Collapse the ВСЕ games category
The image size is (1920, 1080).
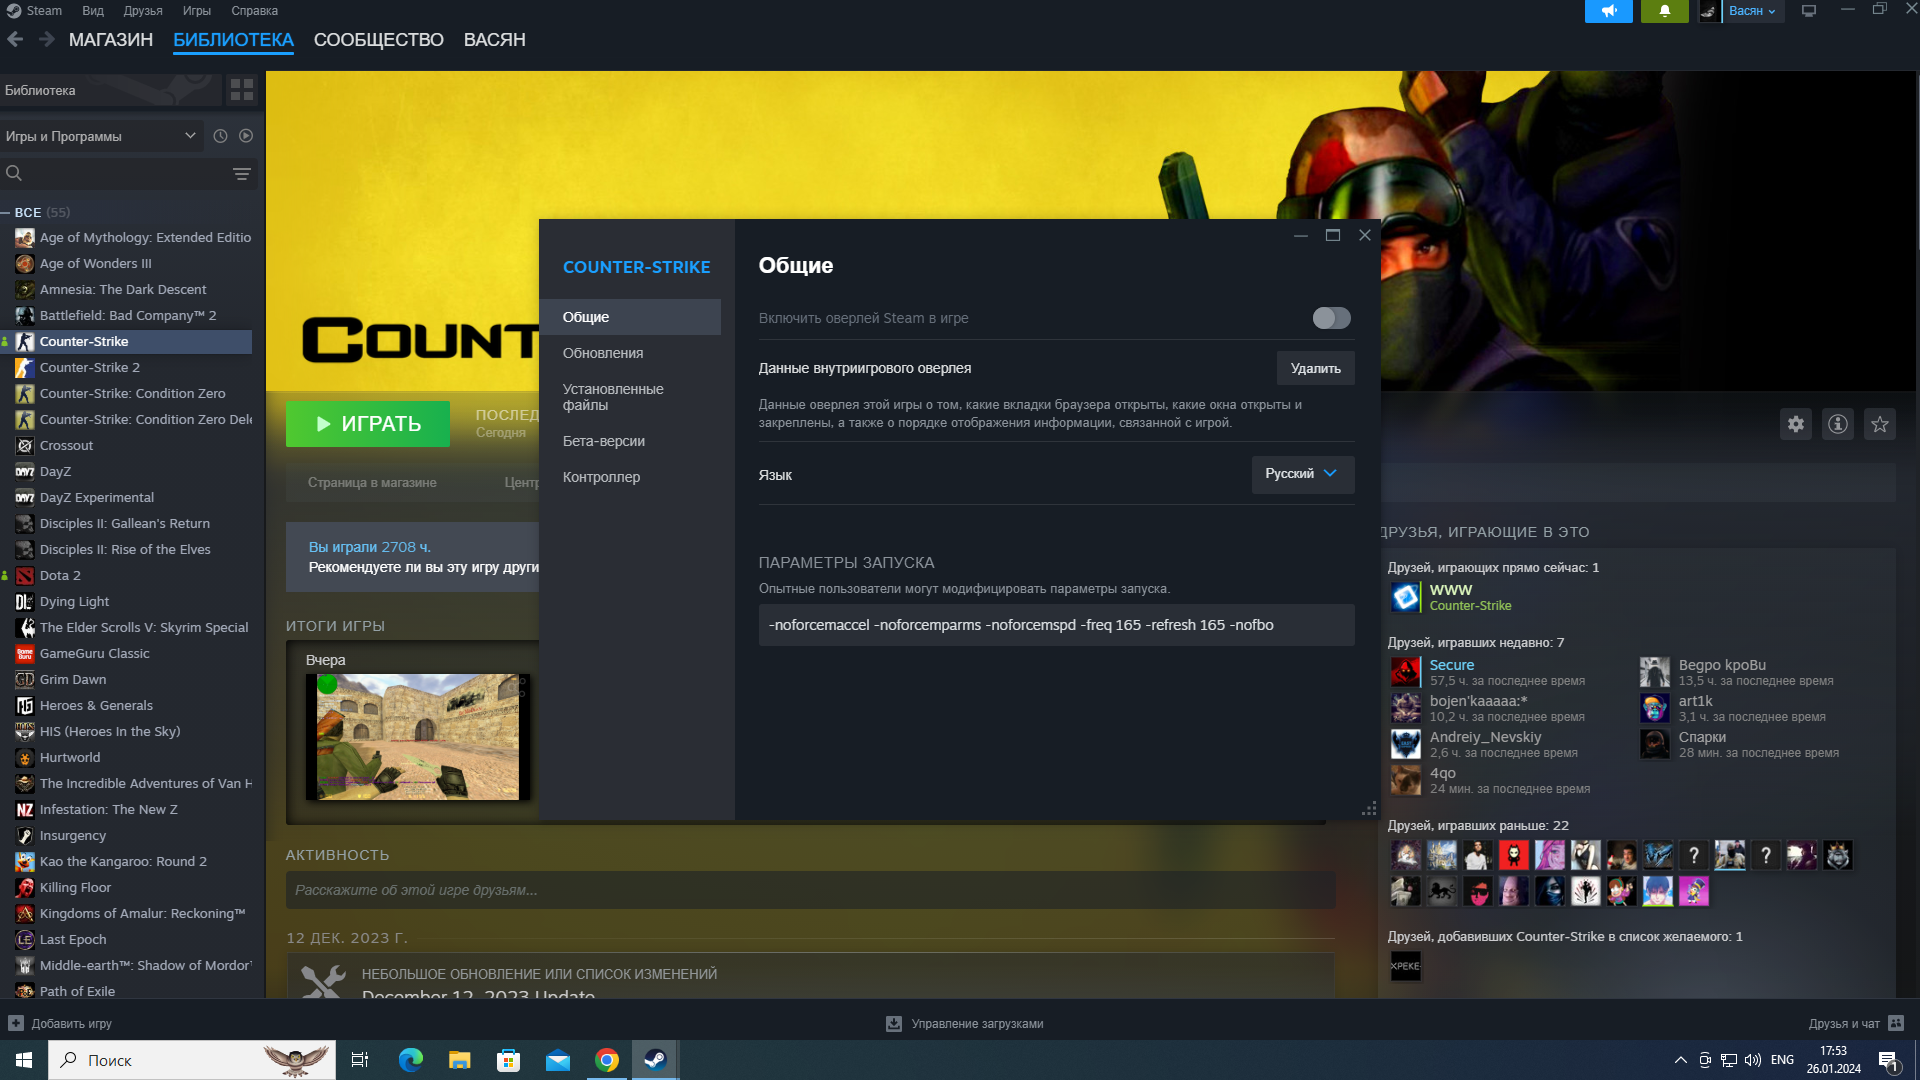(6, 212)
